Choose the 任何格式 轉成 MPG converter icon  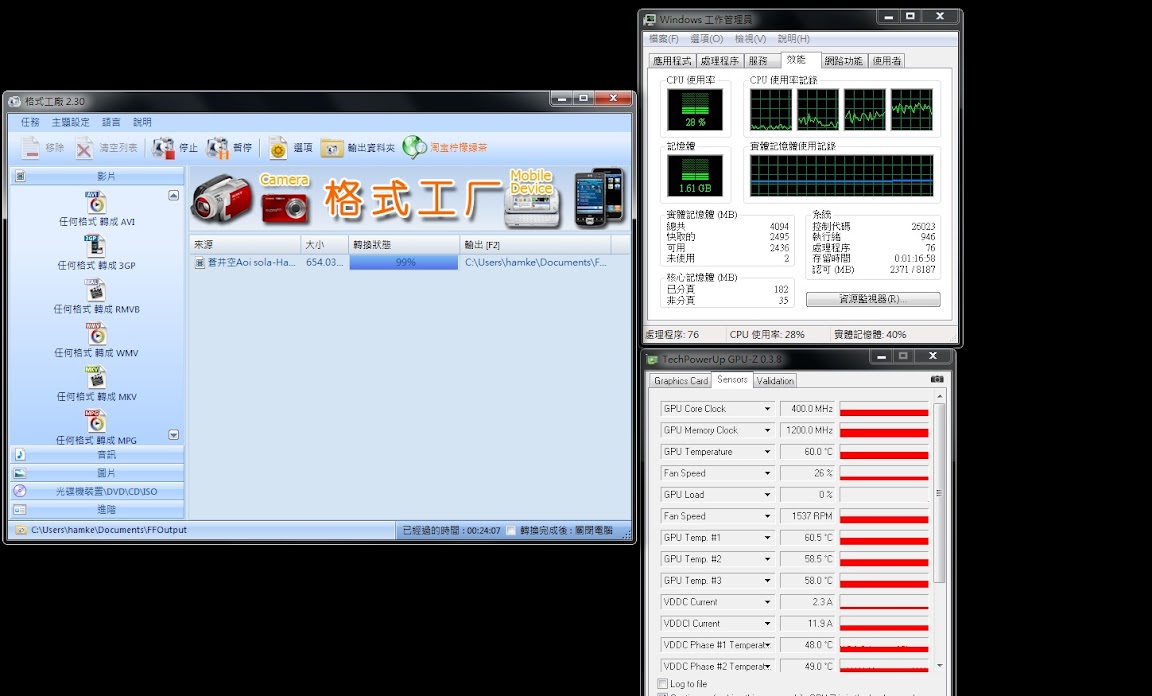(x=96, y=420)
